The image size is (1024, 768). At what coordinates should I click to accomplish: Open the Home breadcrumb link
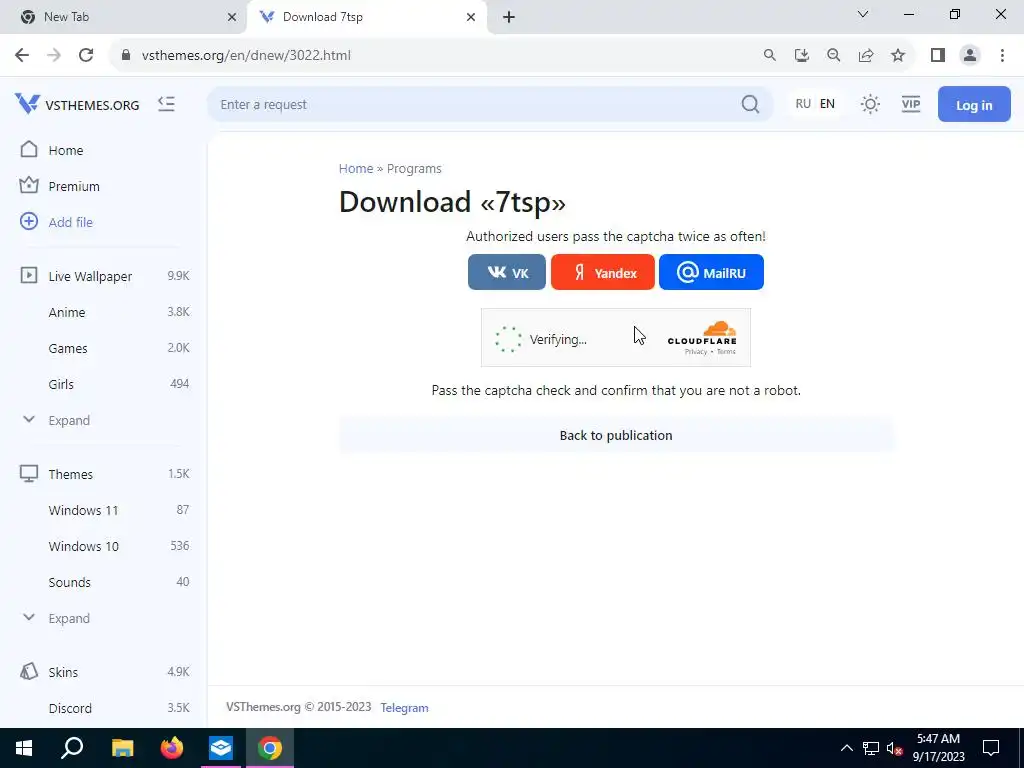pos(356,168)
